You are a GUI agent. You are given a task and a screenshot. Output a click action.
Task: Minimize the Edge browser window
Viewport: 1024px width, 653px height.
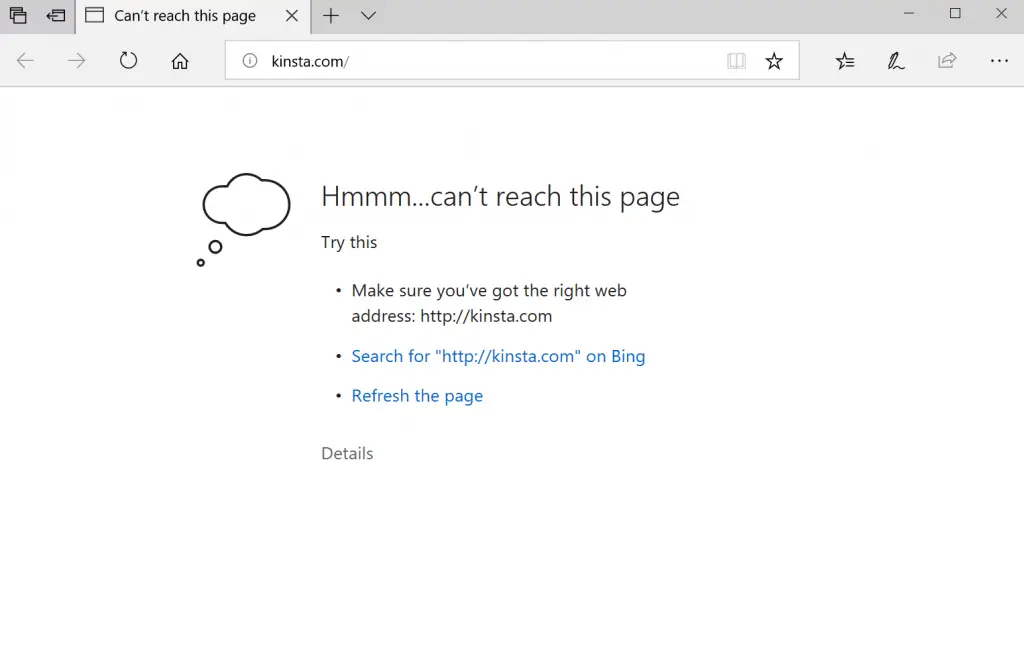pyautogui.click(x=908, y=14)
